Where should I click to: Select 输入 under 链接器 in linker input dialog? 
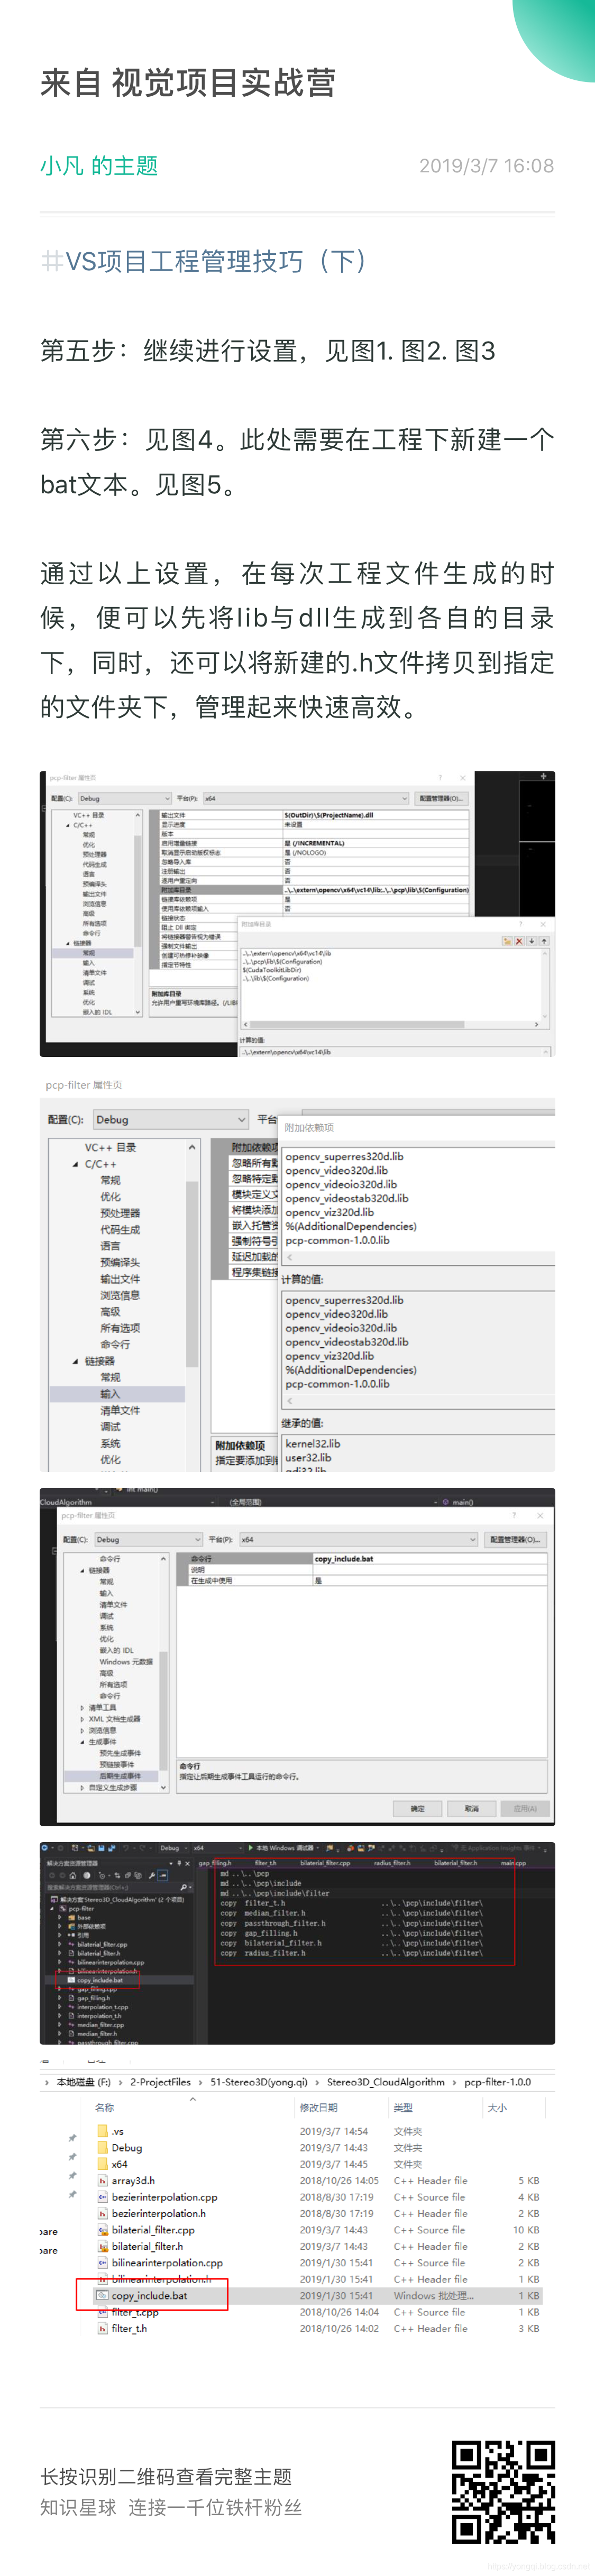click(110, 1394)
